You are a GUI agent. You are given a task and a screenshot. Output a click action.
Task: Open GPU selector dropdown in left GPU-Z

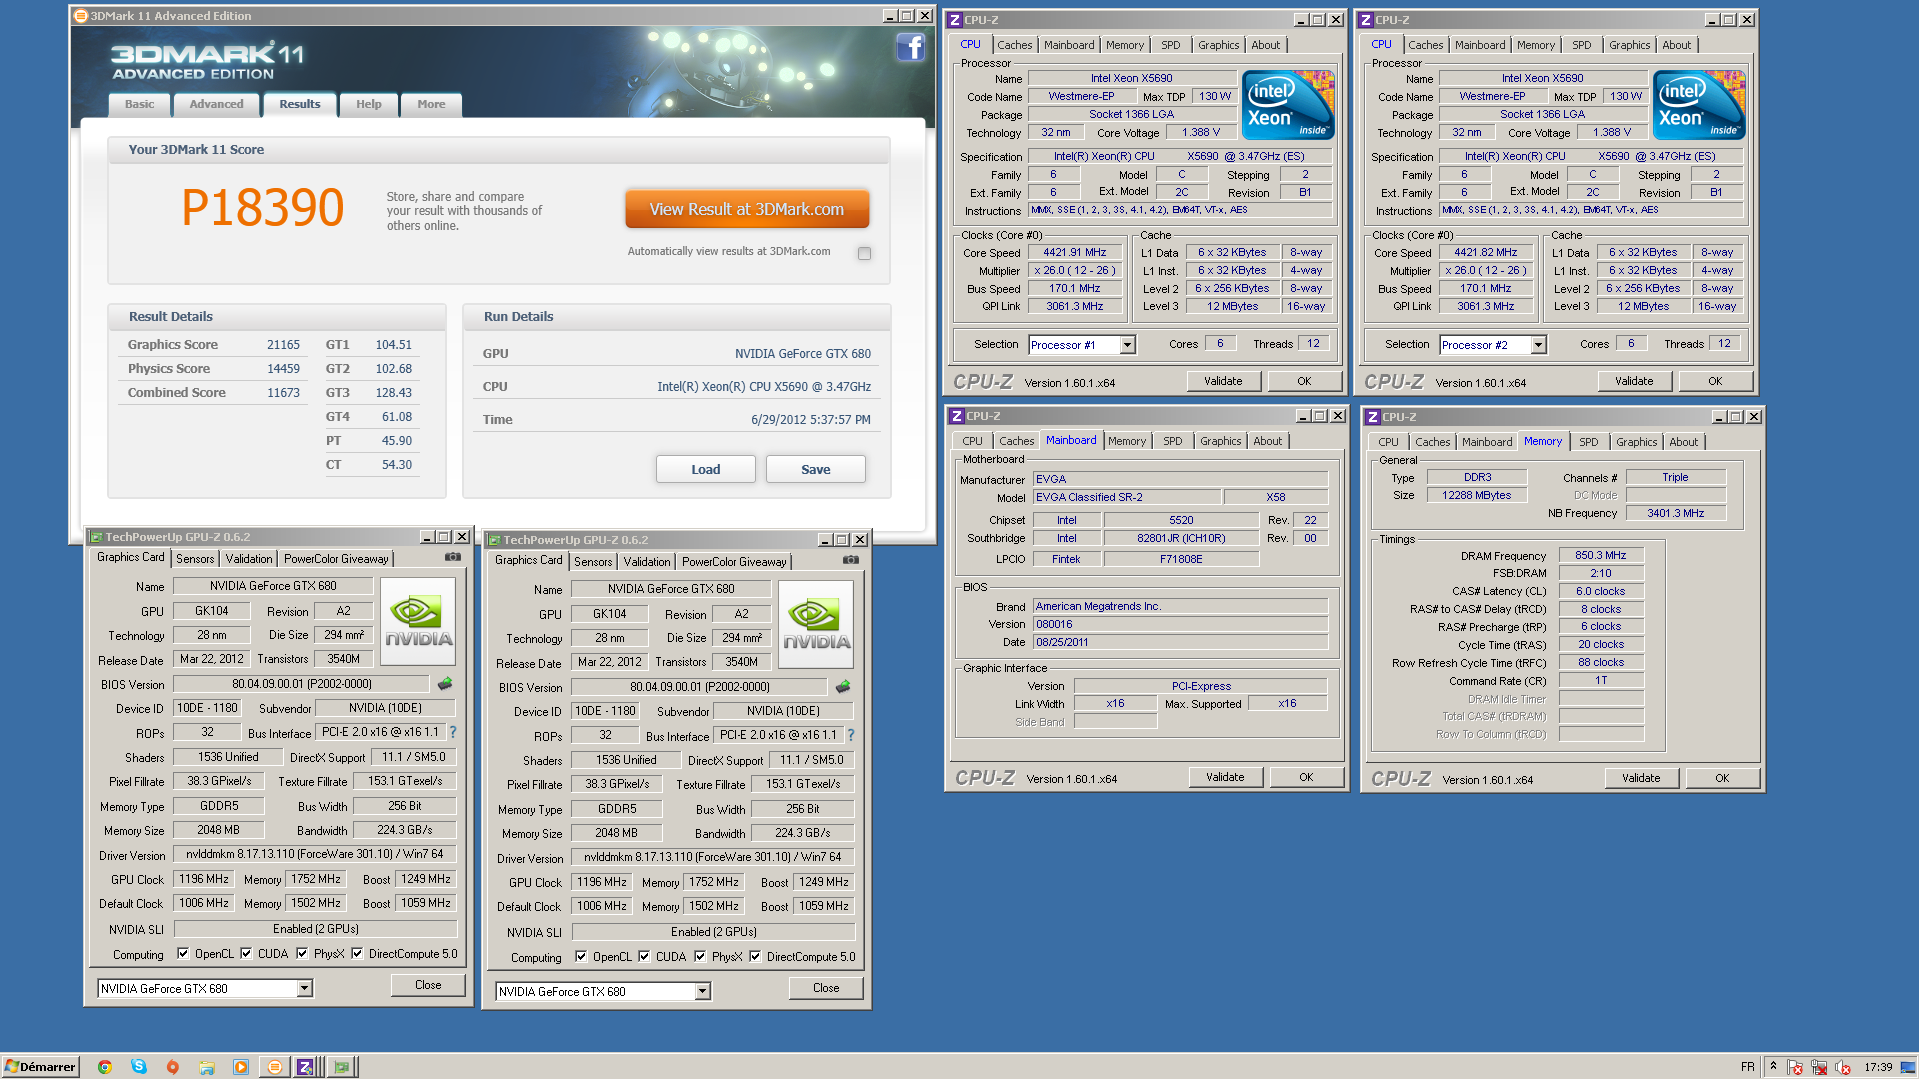pos(304,989)
